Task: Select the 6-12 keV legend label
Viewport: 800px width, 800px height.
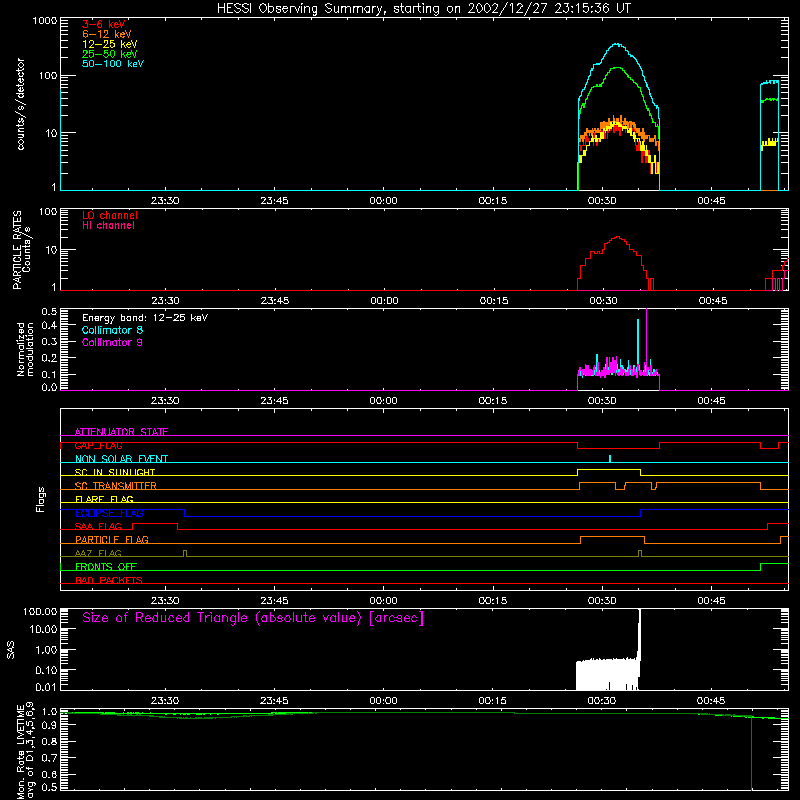Action: 107,34
